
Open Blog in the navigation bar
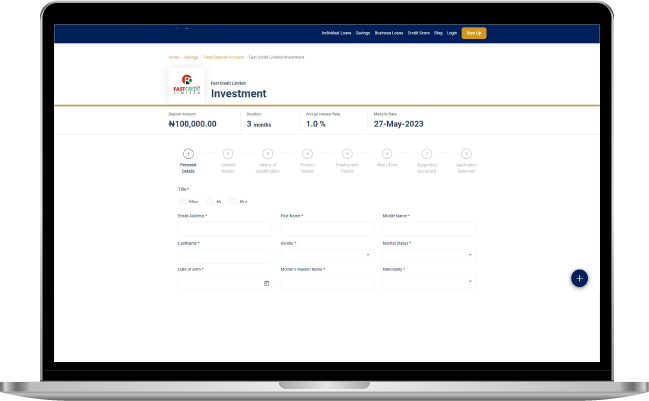[x=438, y=33]
